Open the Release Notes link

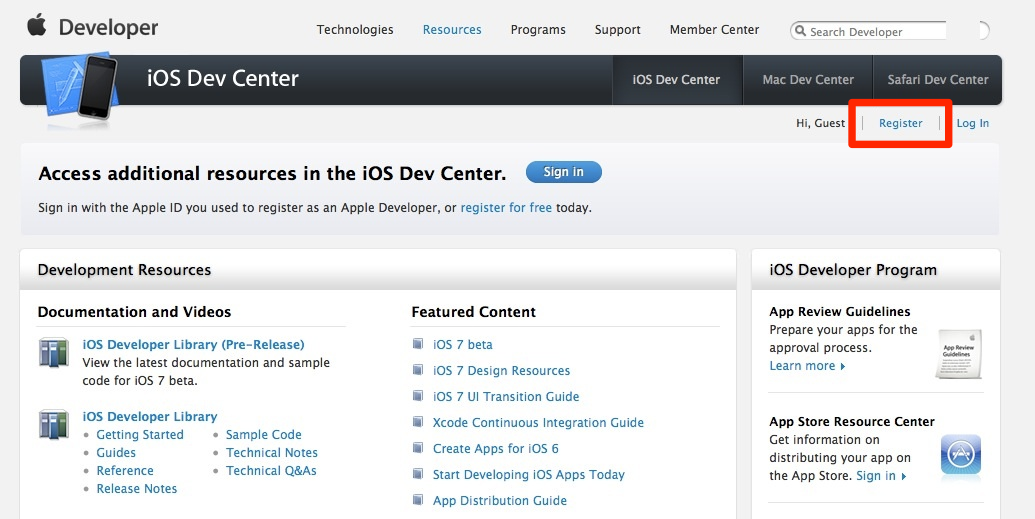click(x=137, y=489)
